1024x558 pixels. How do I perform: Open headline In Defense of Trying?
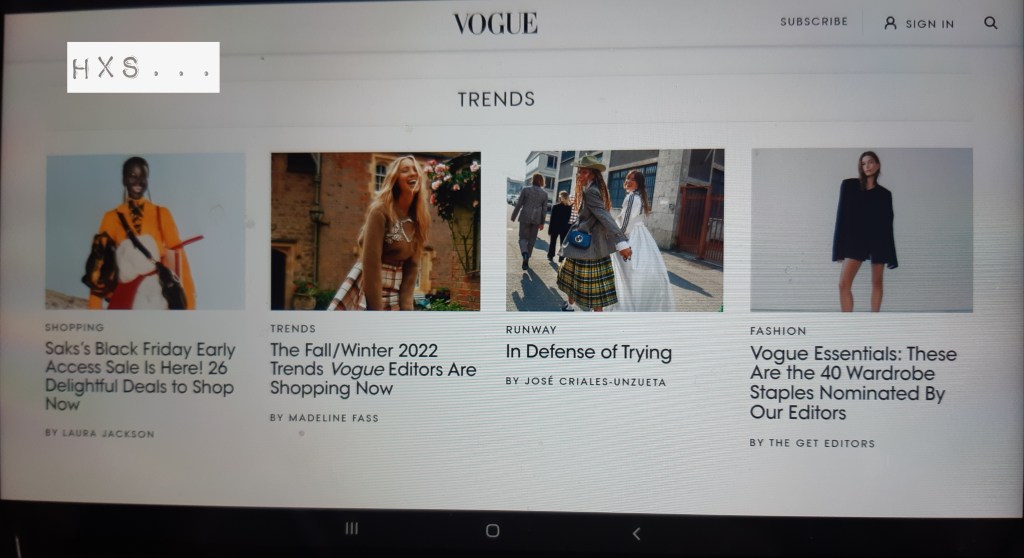588,352
